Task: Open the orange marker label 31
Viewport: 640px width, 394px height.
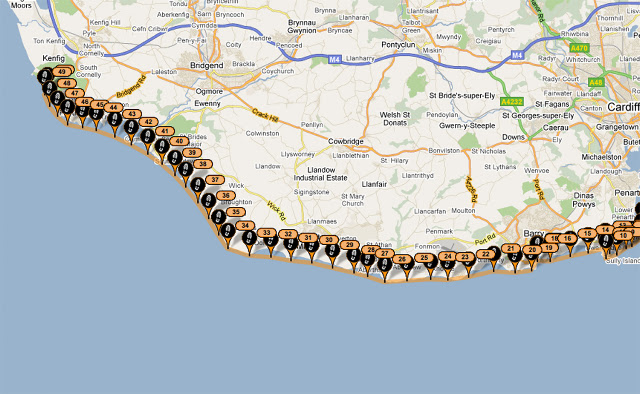Action: (308, 238)
